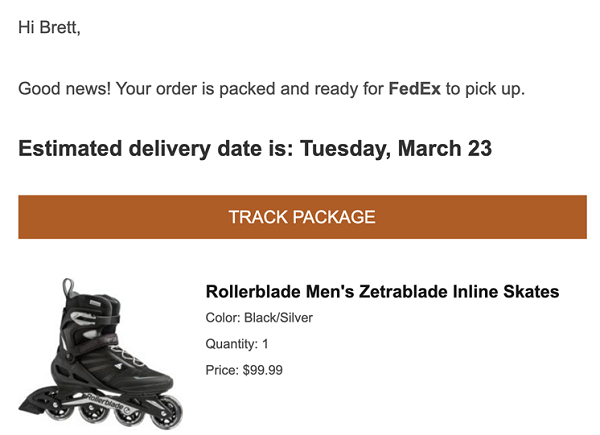This screenshot has height=435, width=600.
Task: Click the skate's heel pull loop
Action: [68, 288]
